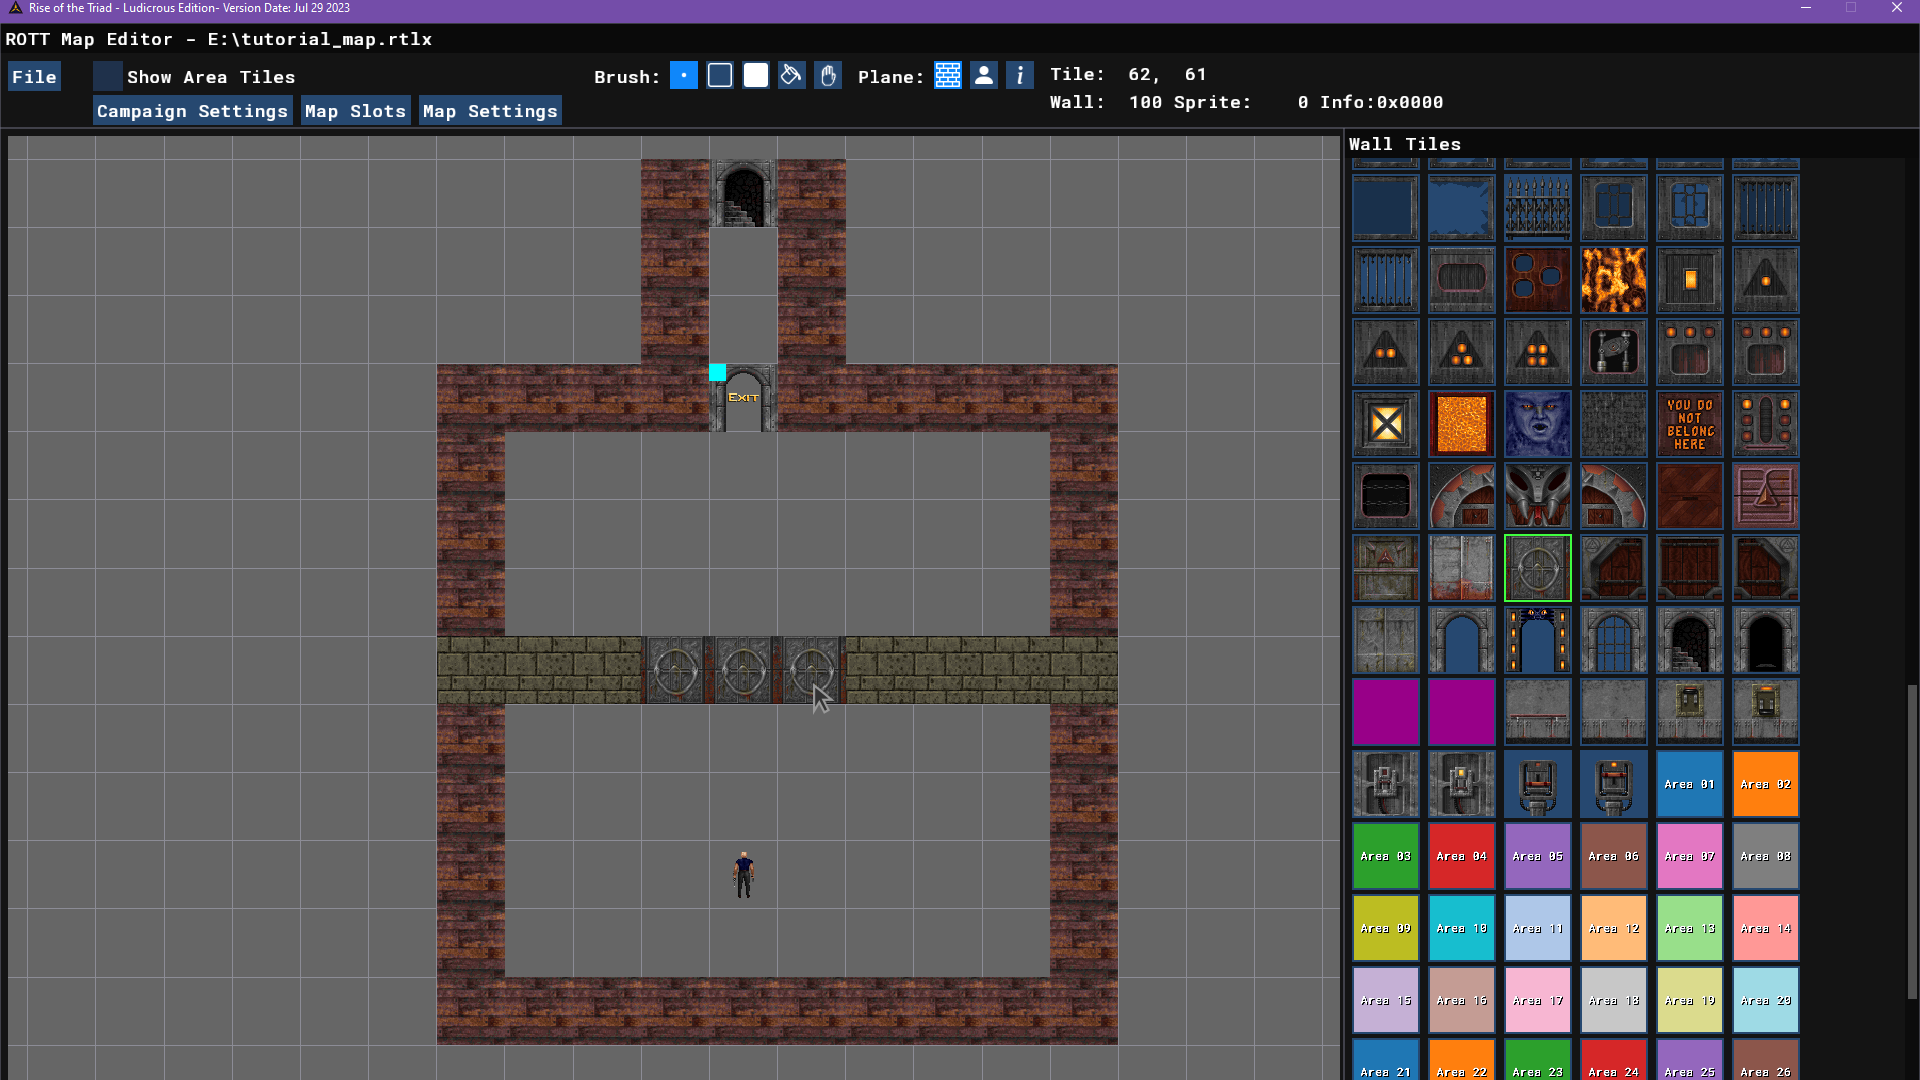The image size is (1920, 1080).
Task: Select the outlined rectangle brush
Action: click(x=720, y=76)
